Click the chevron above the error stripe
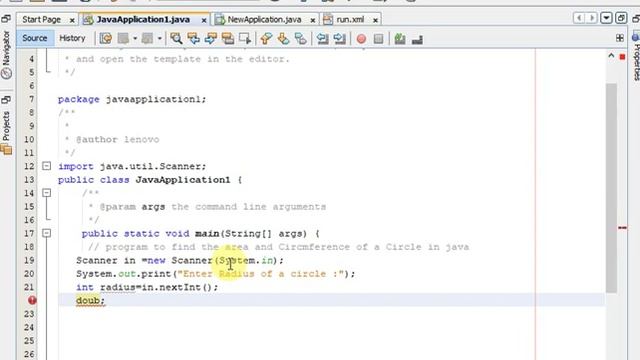This screenshot has width=640, height=360. tap(611, 56)
